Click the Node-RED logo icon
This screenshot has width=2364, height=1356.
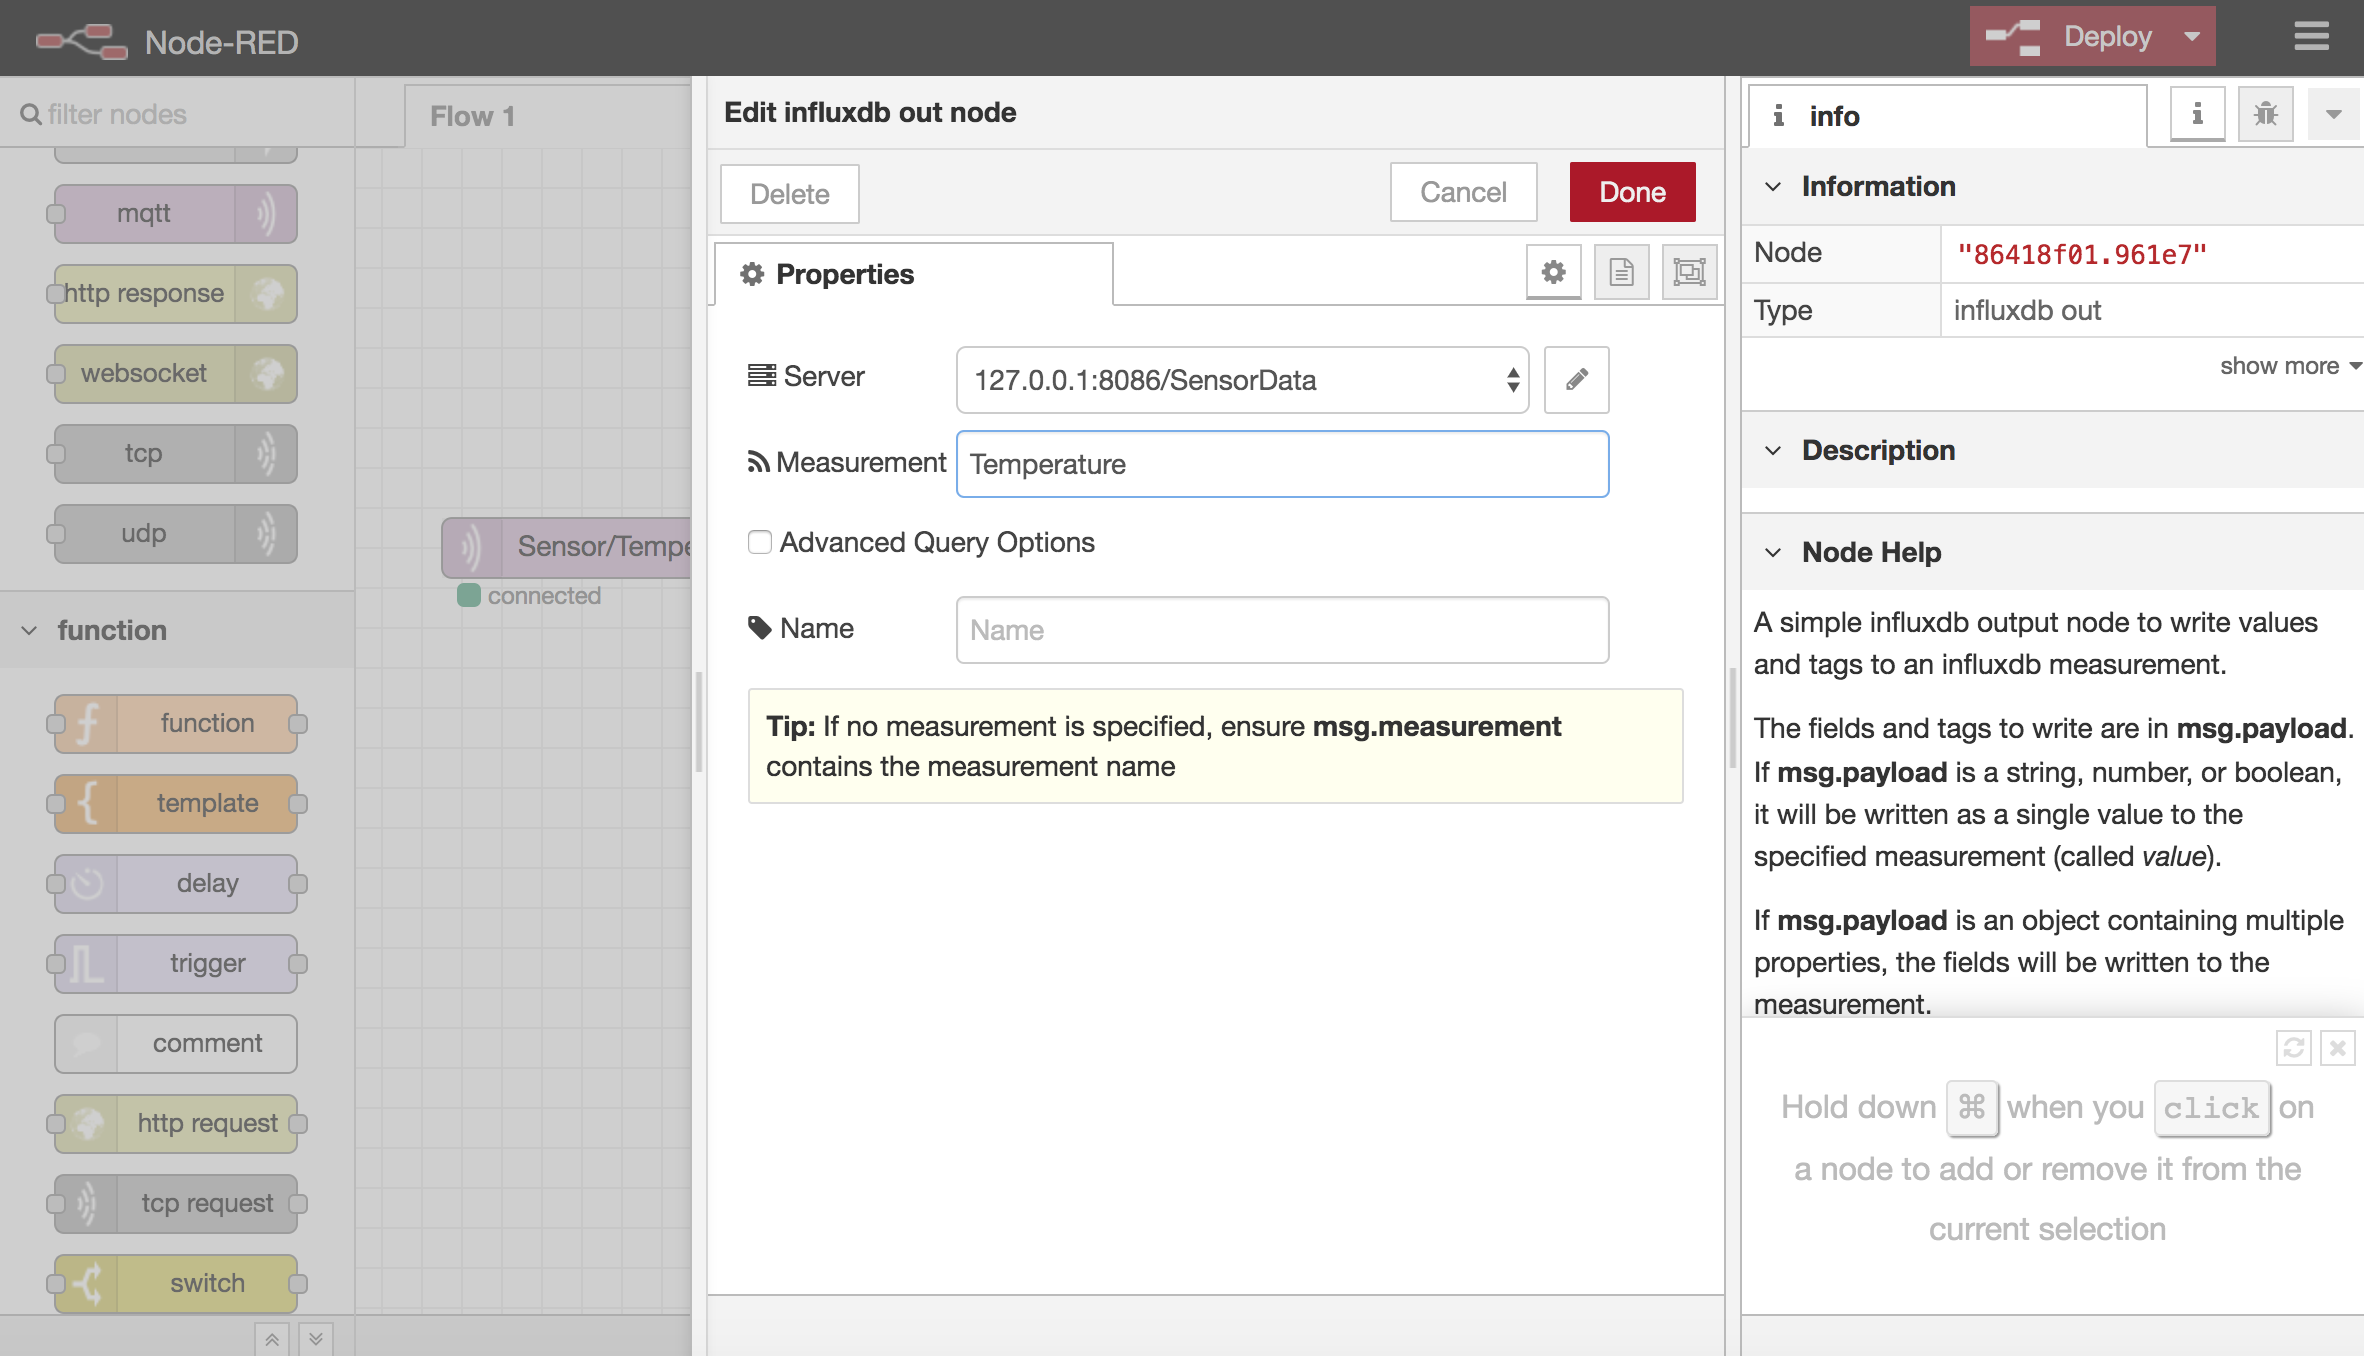(x=82, y=41)
